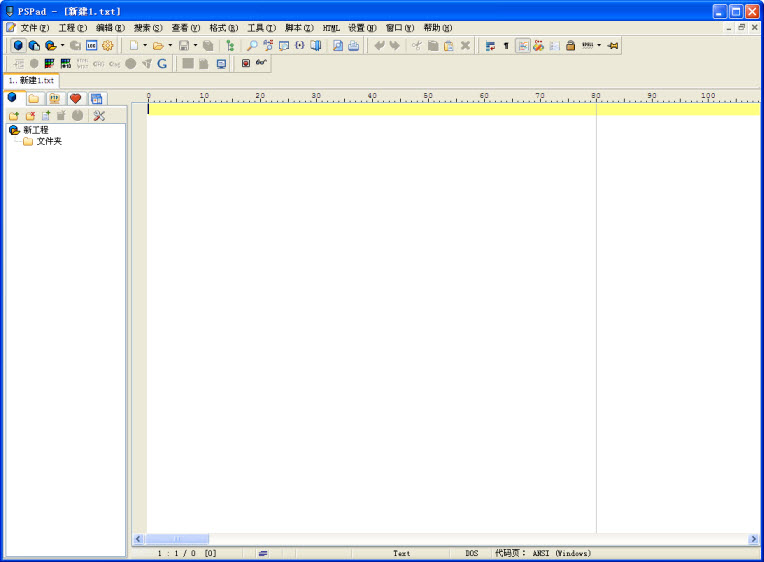The width and height of the screenshot is (764, 562).
Task: Click the horizontal scrollbar right arrow
Action: pos(753,539)
